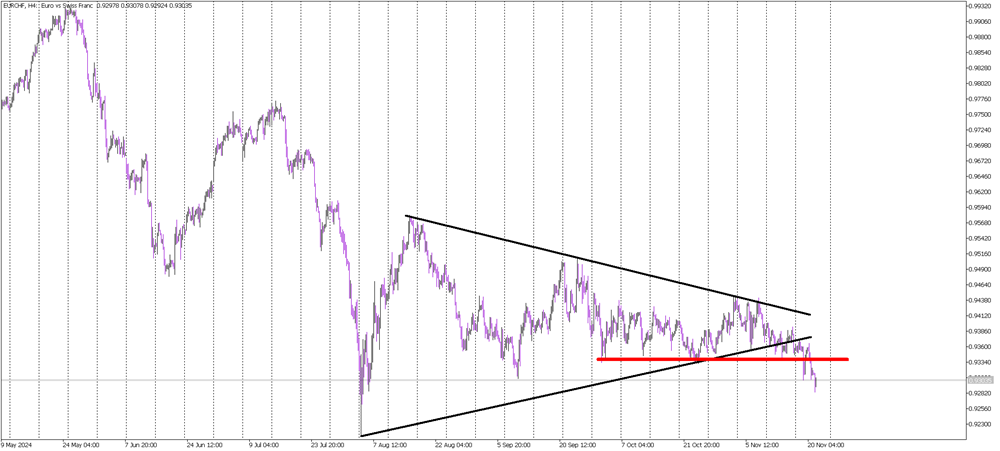Click the 0.94640 price scale label
This screenshot has width=1000, height=451.
click(x=980, y=285)
